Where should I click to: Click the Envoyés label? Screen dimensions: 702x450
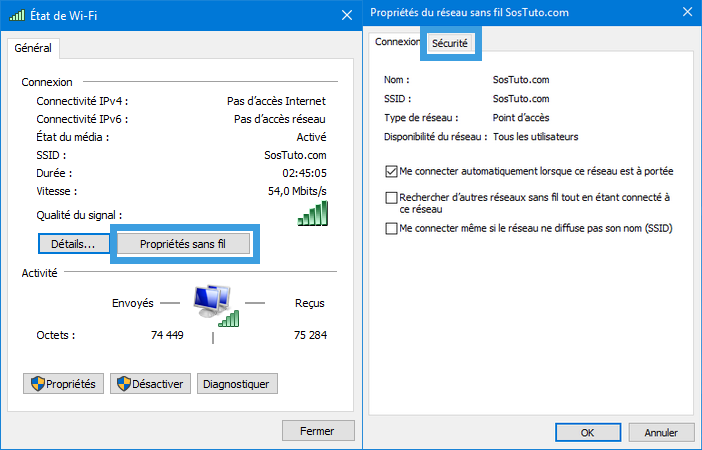pyautogui.click(x=133, y=303)
